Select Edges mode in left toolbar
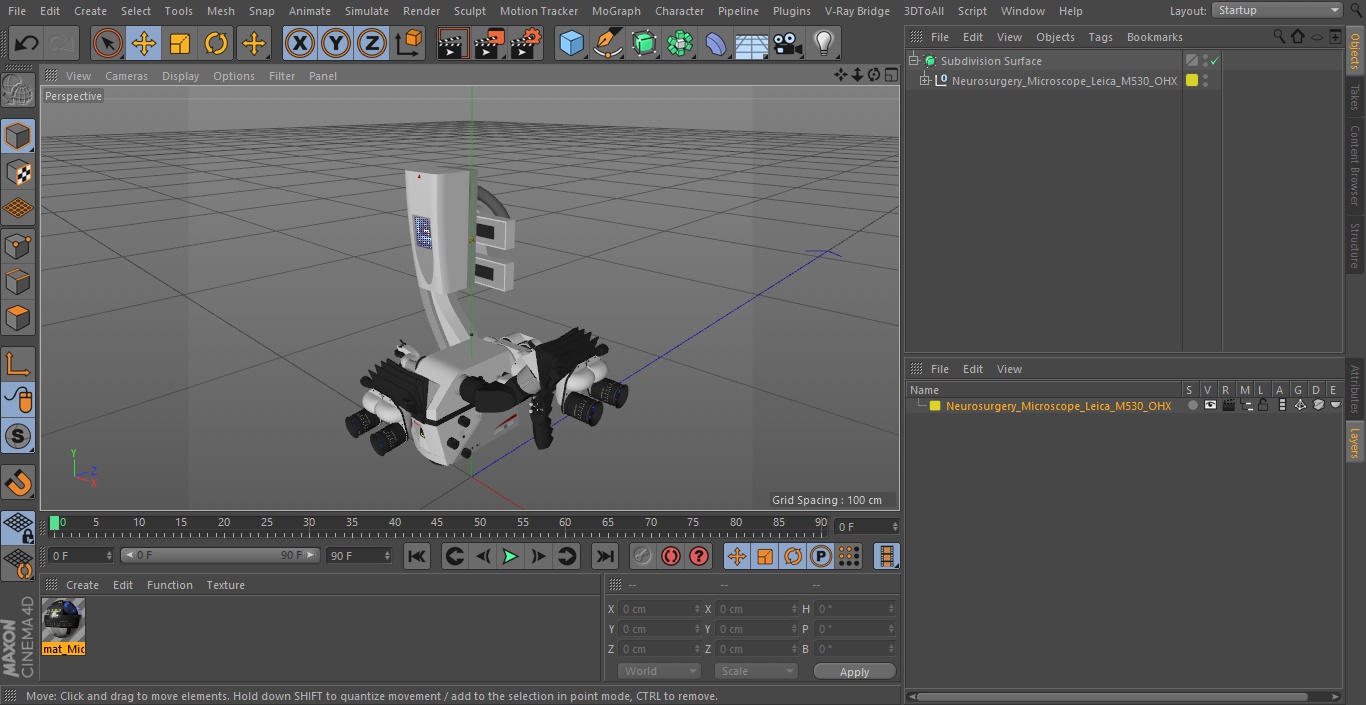The image size is (1366, 705). click(x=18, y=281)
